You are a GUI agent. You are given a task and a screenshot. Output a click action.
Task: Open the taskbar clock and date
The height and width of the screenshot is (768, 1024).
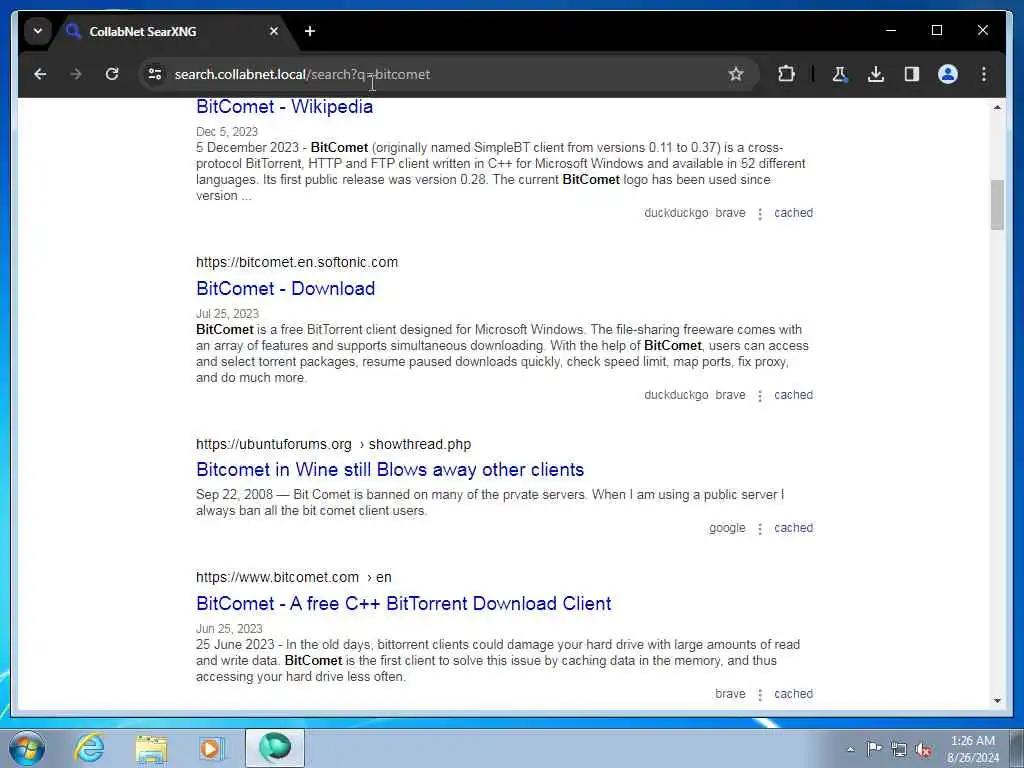pyautogui.click(x=972, y=749)
